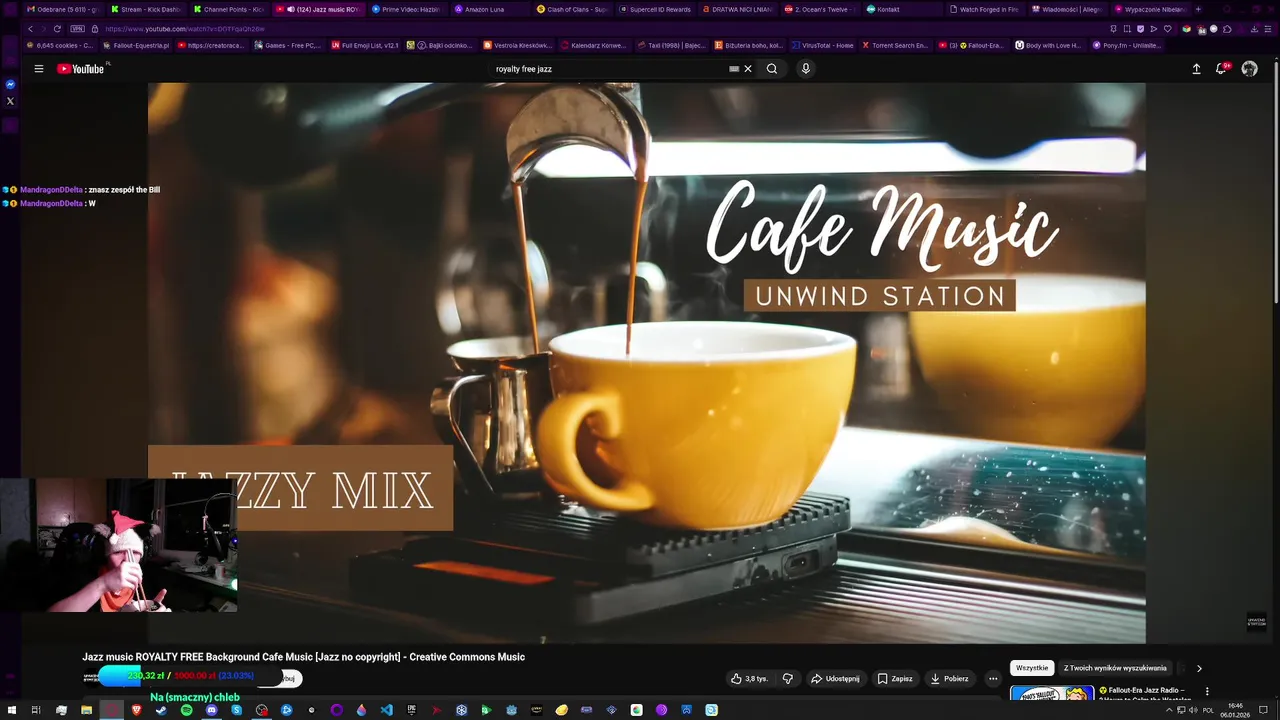Viewport: 1280px width, 720px height.
Task: Save the video with Zapisz
Action: click(x=895, y=679)
